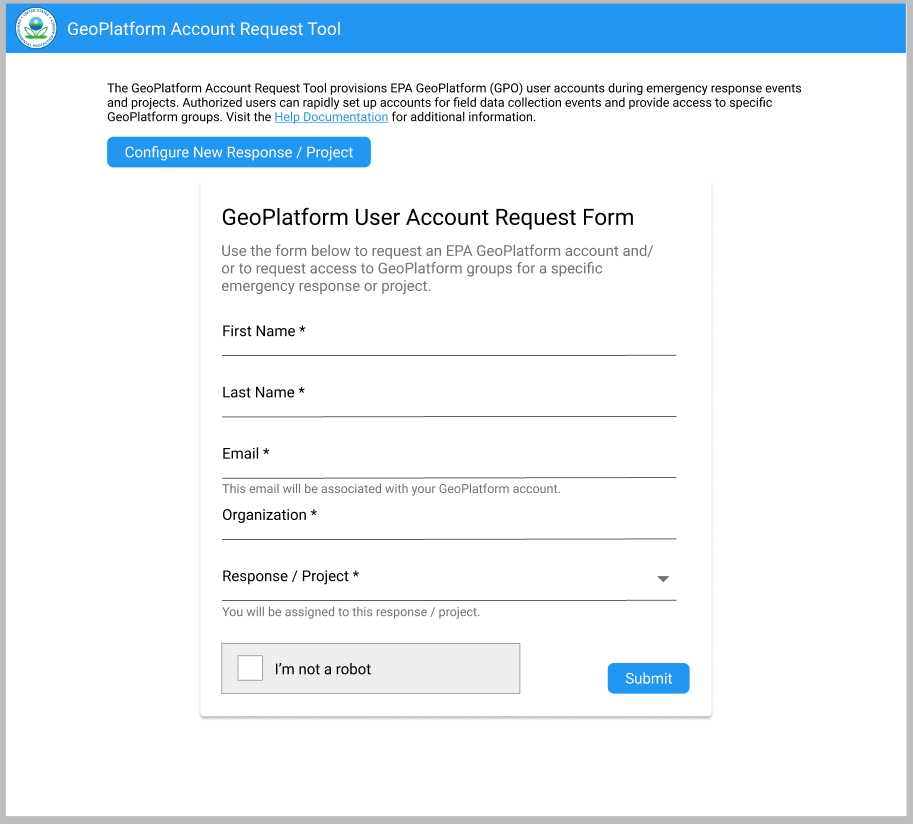This screenshot has height=824, width=913.
Task: Click the GeoPlatform User Account Request Form heading
Action: point(427,217)
